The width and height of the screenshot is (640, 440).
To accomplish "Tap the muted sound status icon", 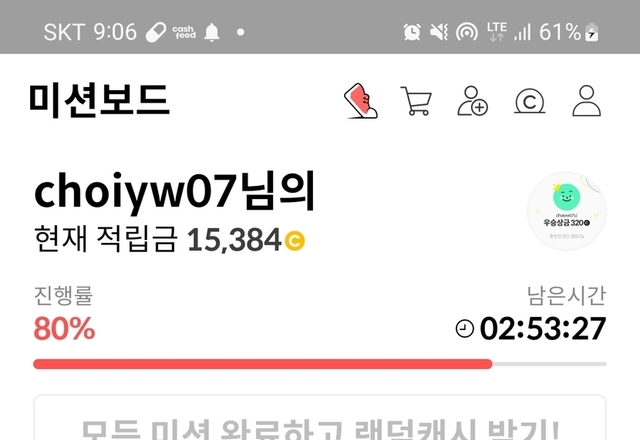I will coord(439,32).
